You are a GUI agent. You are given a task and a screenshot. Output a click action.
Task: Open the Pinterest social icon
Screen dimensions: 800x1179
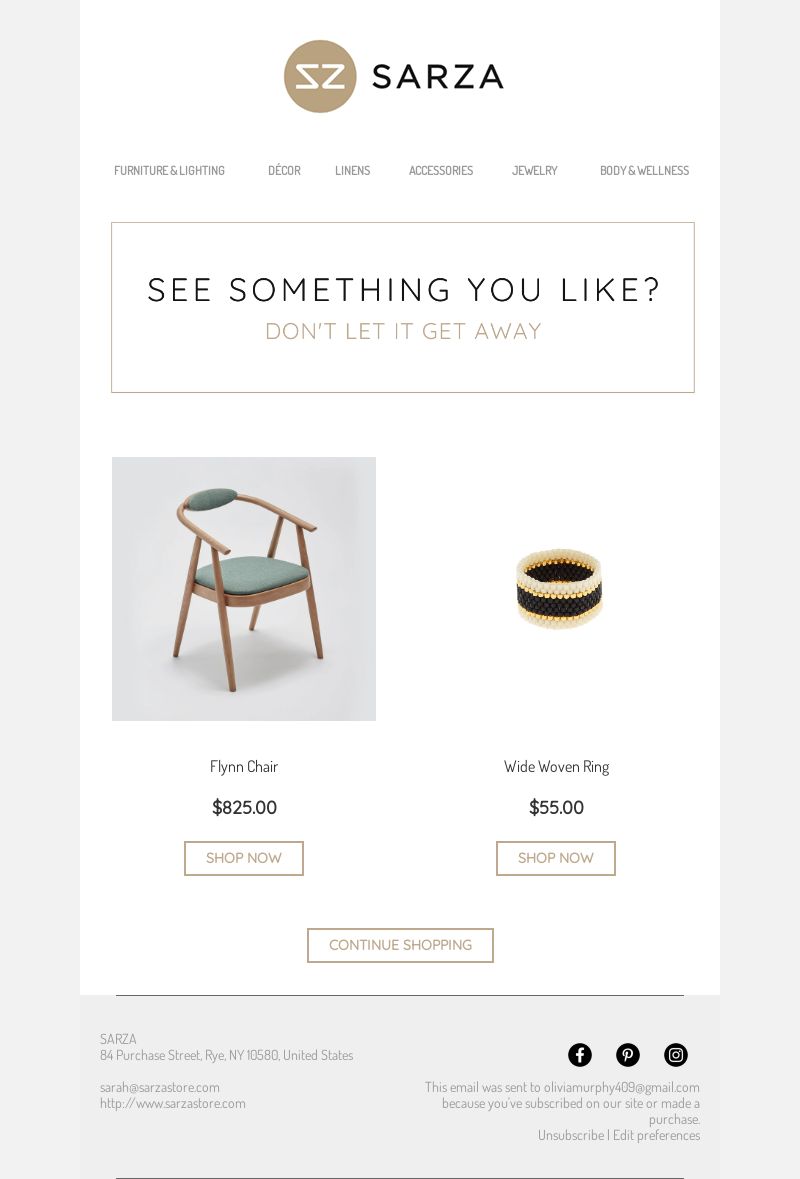click(x=628, y=1055)
